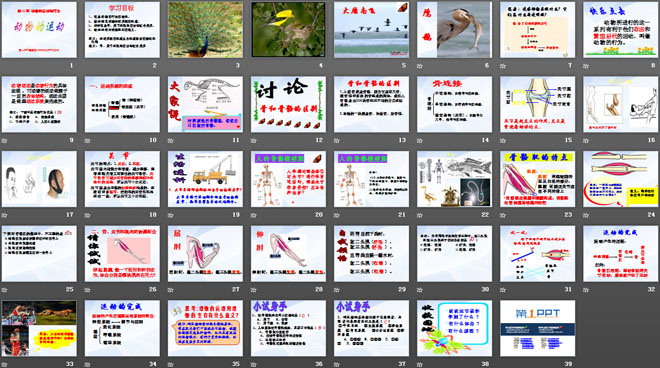660x368 pixels.
Task: Select slide 33 with athletes and cheetah
Action: [x=39, y=328]
